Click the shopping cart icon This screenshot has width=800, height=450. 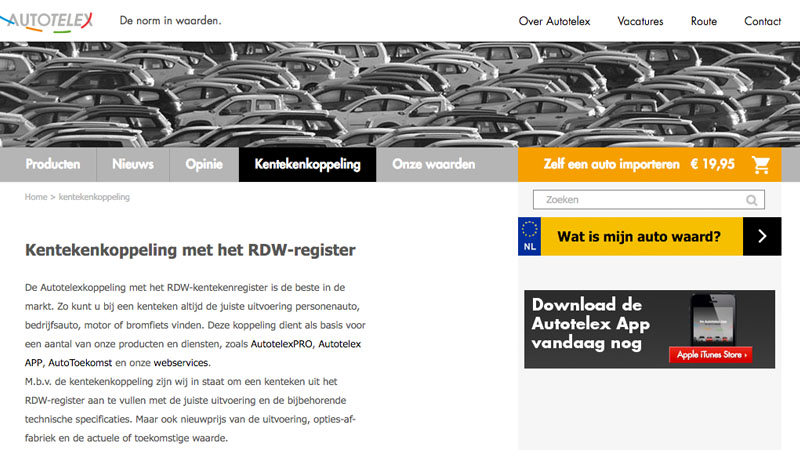[760, 164]
